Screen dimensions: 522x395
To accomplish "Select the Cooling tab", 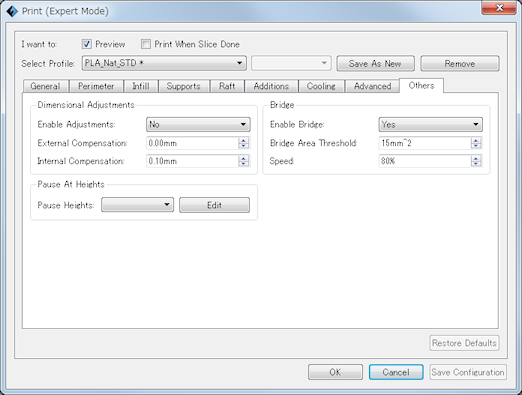I will click(321, 86).
